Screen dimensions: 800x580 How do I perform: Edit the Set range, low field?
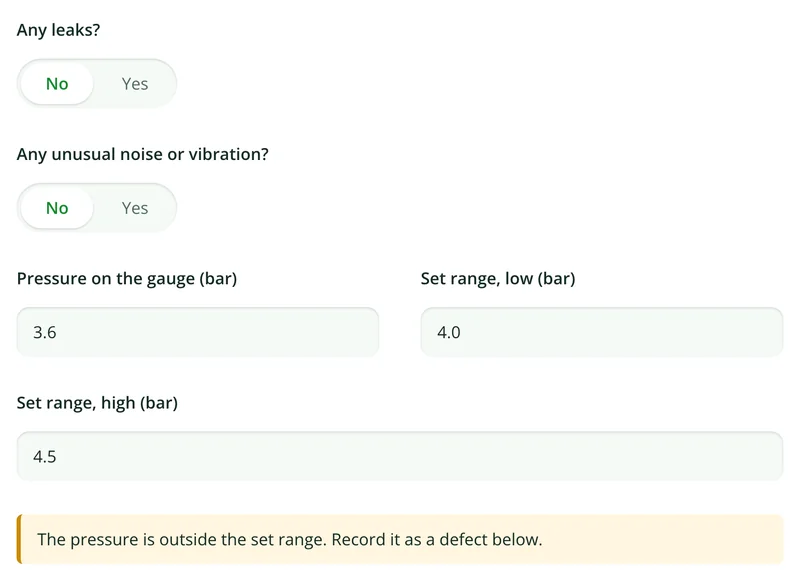(x=602, y=332)
